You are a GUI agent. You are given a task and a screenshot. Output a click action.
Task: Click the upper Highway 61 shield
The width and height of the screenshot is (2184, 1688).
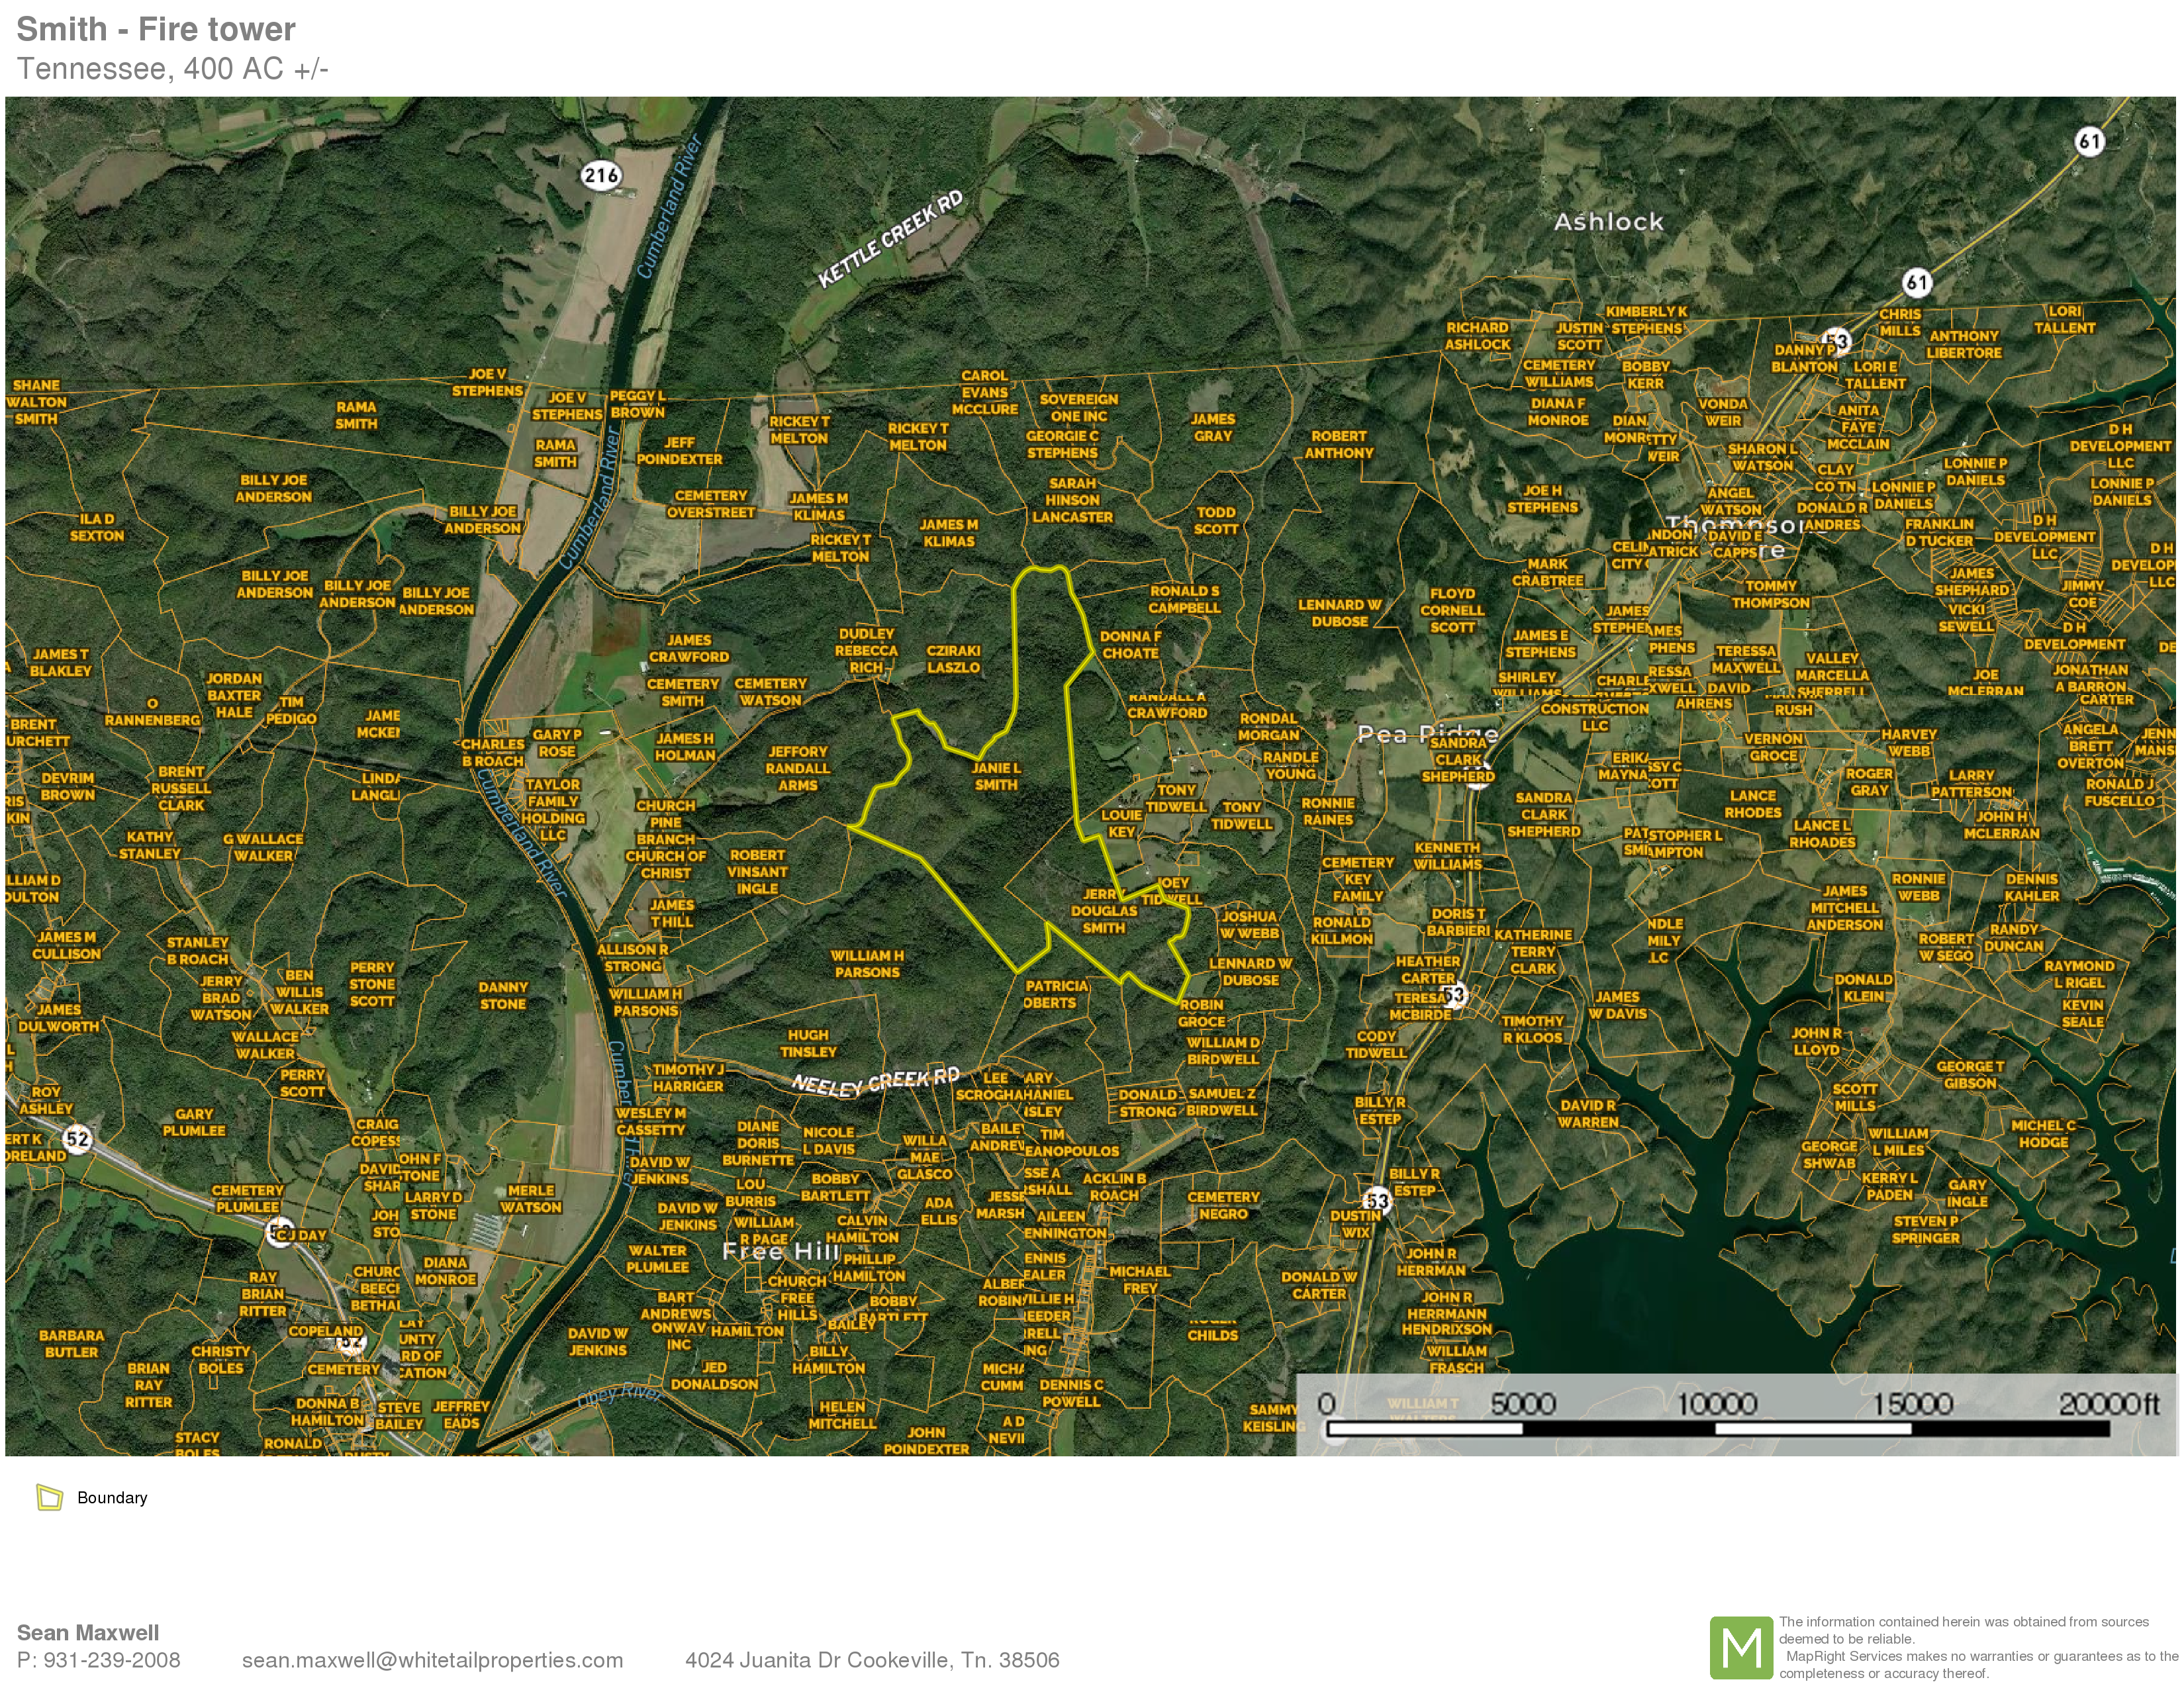(2089, 141)
